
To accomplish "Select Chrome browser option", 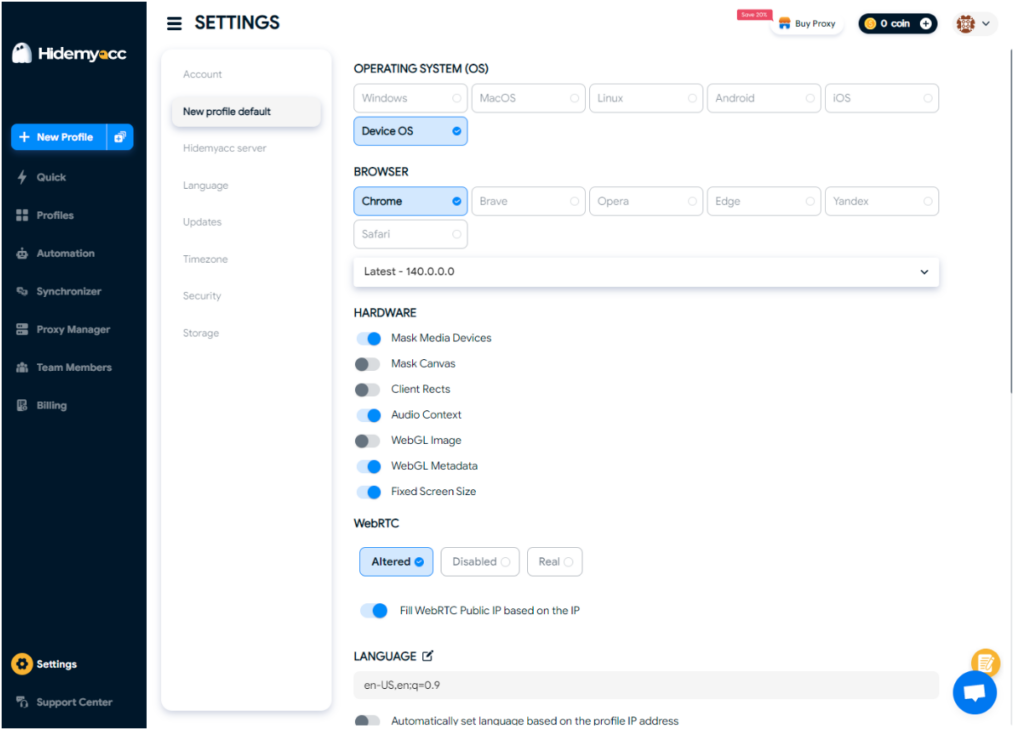I will 410,201.
